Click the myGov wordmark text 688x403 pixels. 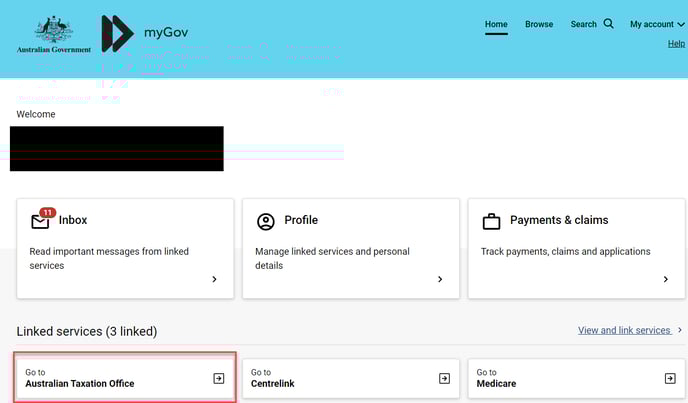click(166, 32)
